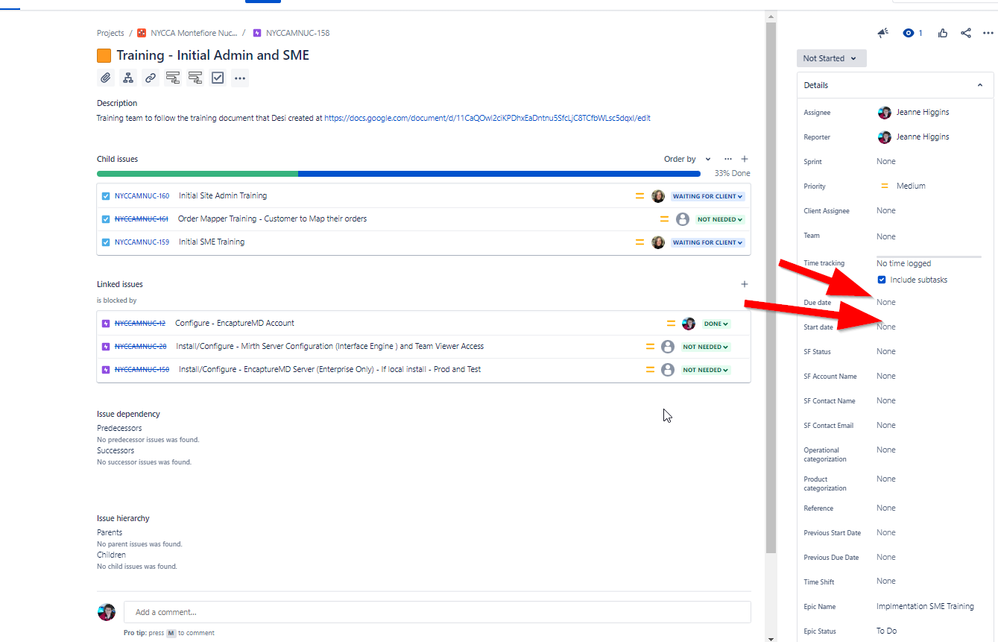Open NOT NEEDED status for EncaptureMD Server row

pos(705,370)
